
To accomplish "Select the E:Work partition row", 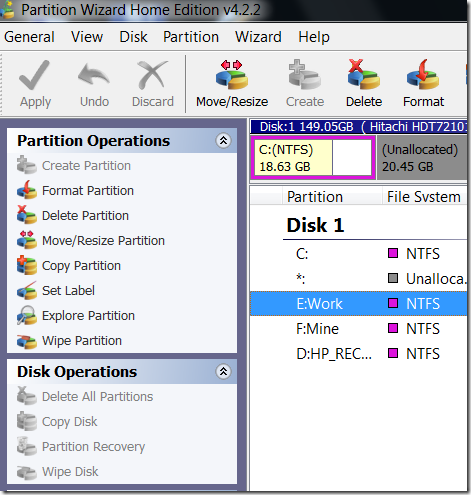I will coord(358,304).
